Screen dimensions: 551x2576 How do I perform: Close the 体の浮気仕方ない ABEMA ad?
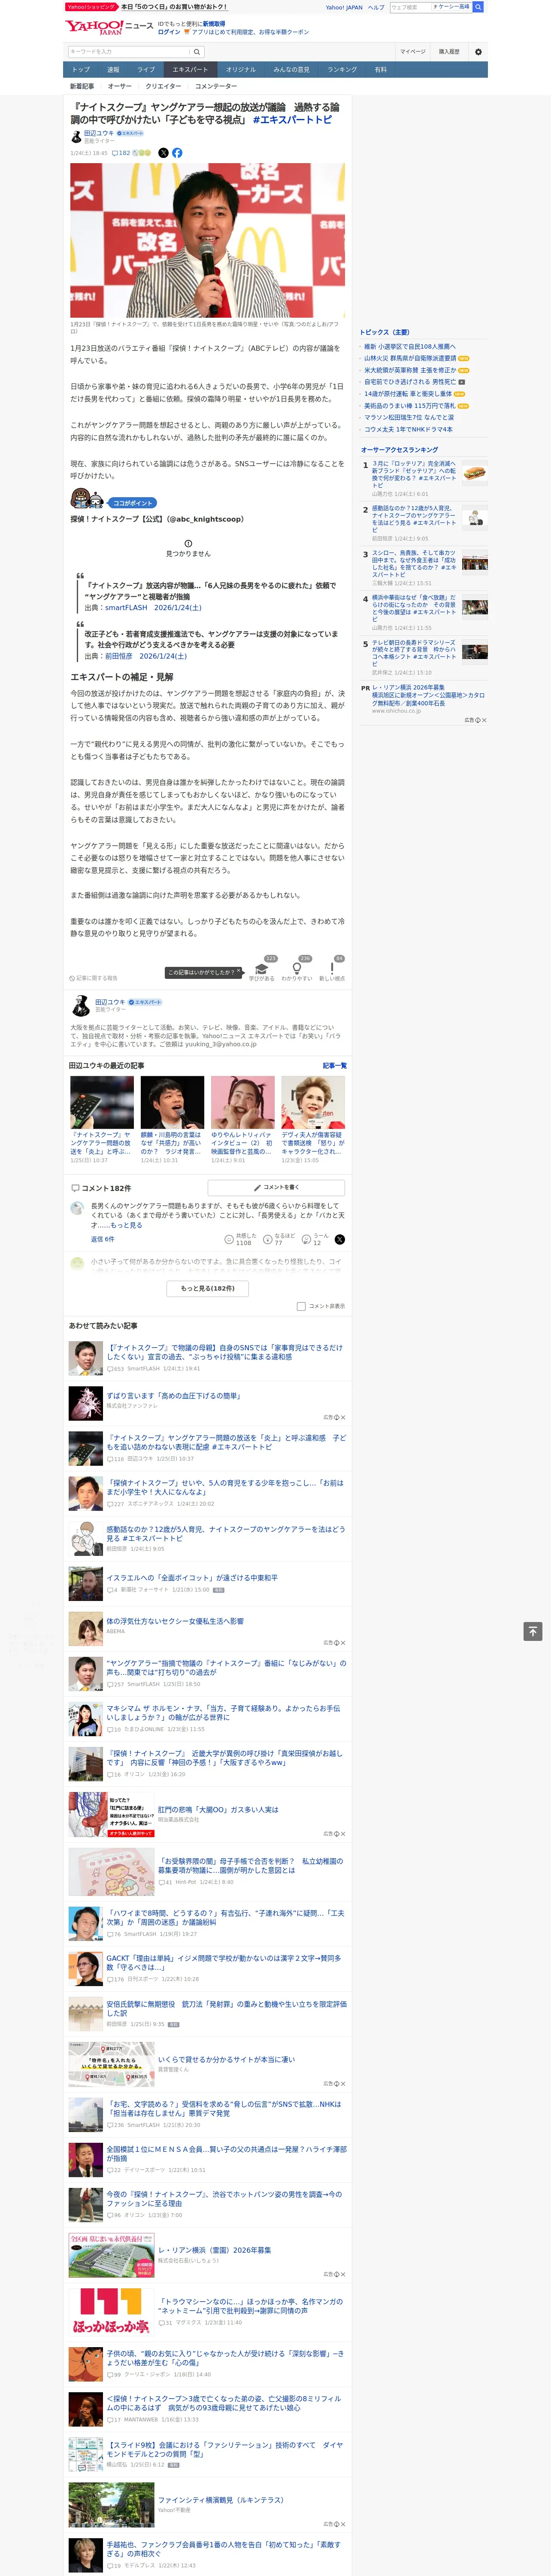pyautogui.click(x=342, y=1643)
